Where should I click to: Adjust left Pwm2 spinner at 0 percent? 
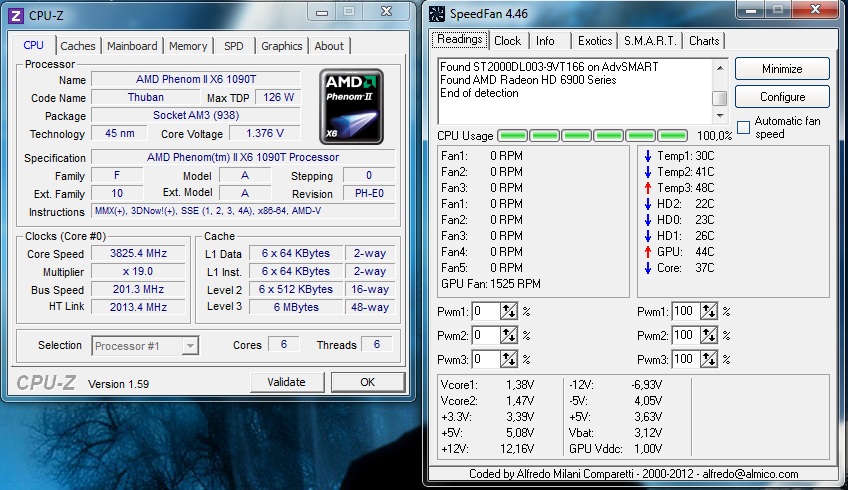[x=508, y=335]
